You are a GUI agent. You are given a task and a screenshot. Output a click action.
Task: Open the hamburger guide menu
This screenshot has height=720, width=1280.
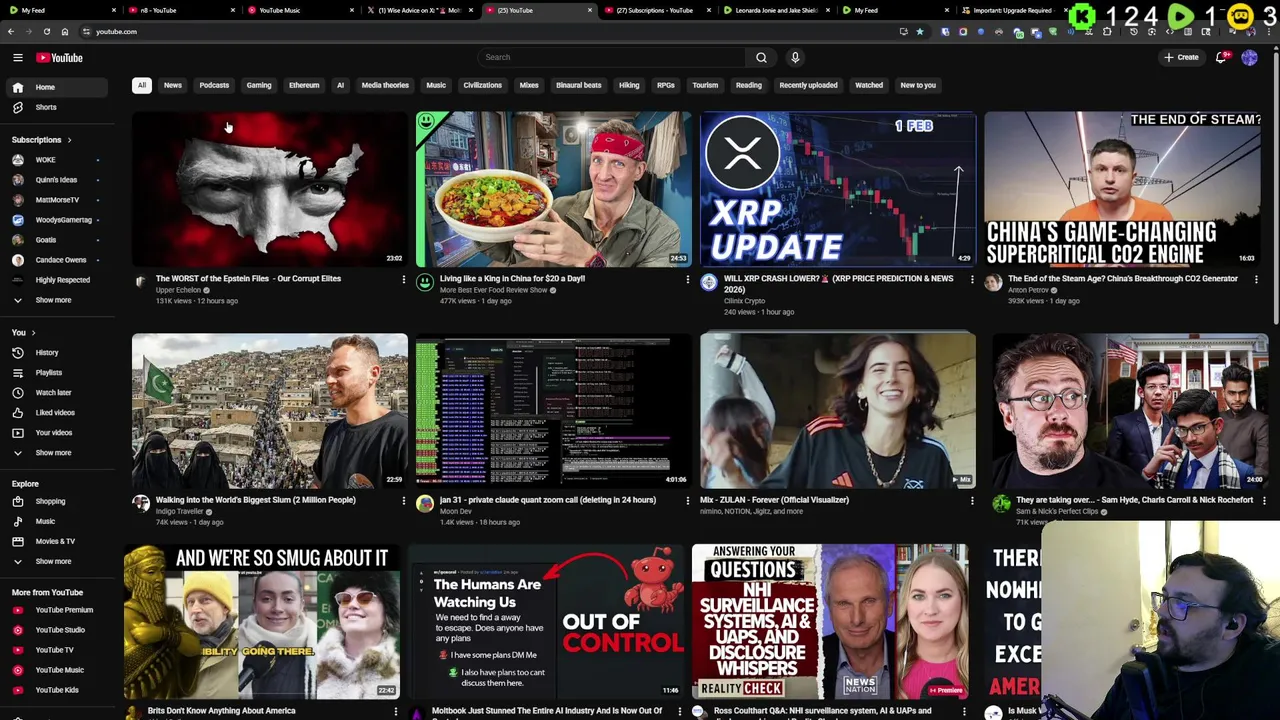[17, 57]
